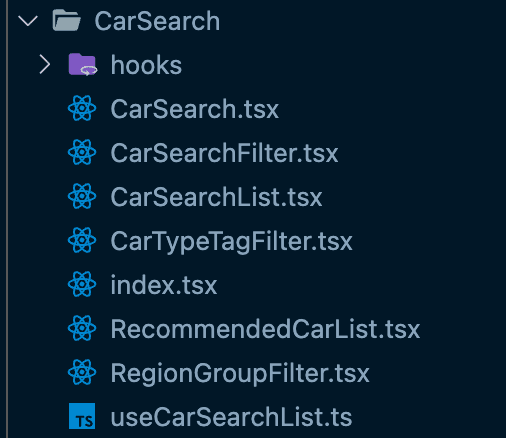Expand the hooks folder chevron
The image size is (506, 438).
click(45, 65)
